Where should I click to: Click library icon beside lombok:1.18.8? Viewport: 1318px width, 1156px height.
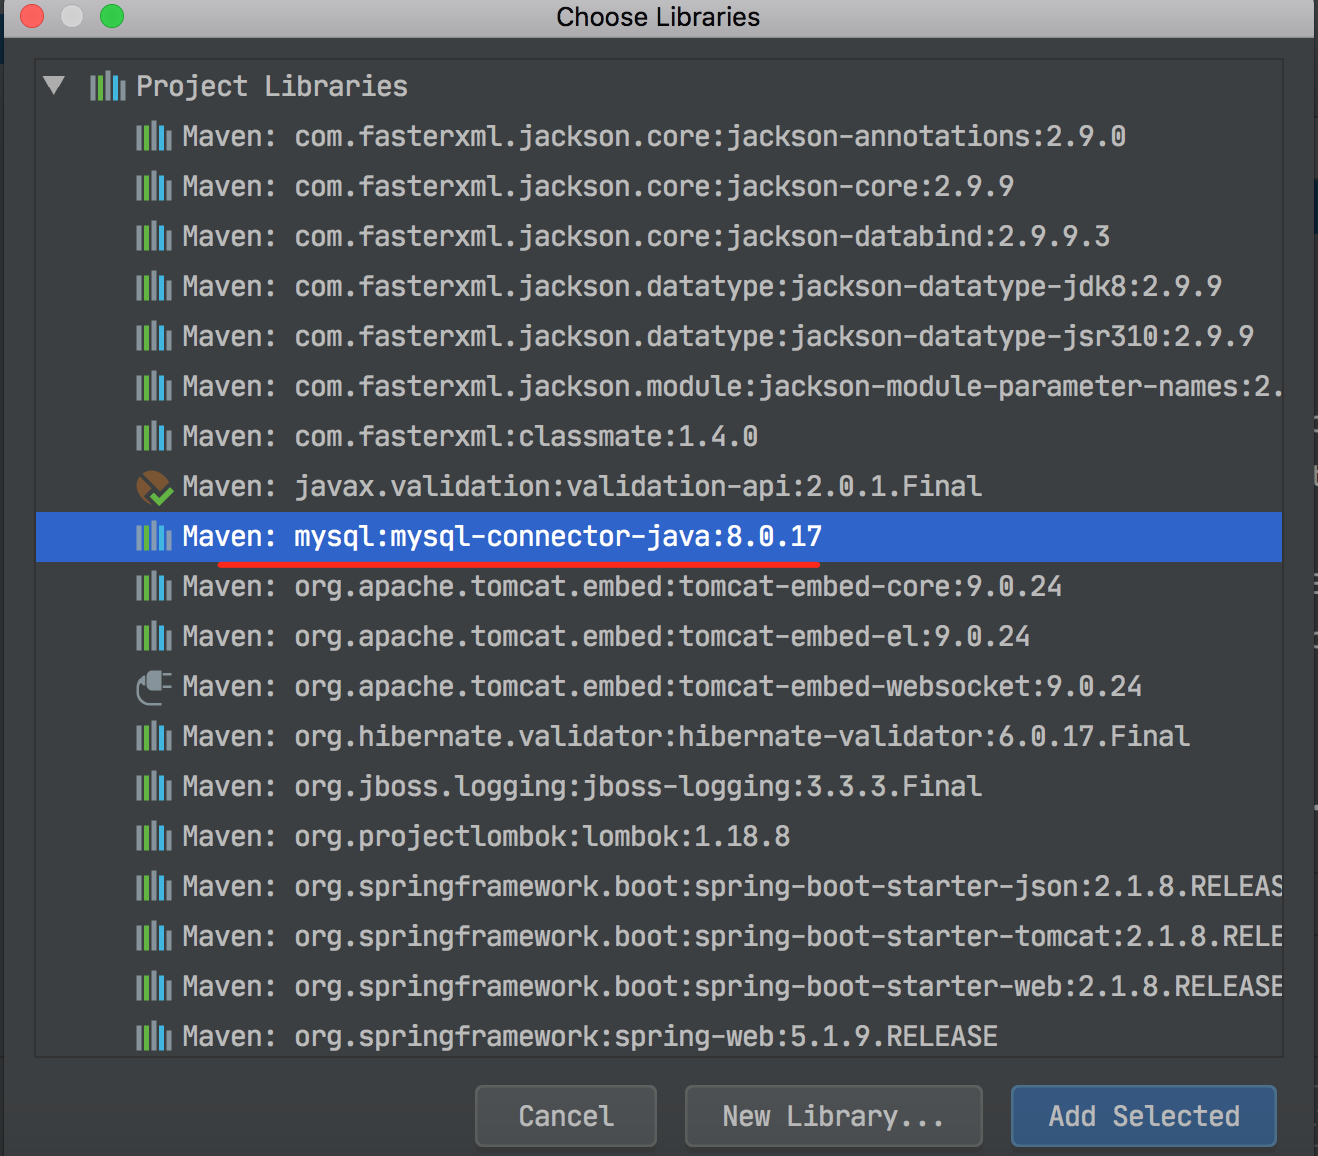pos(154,837)
